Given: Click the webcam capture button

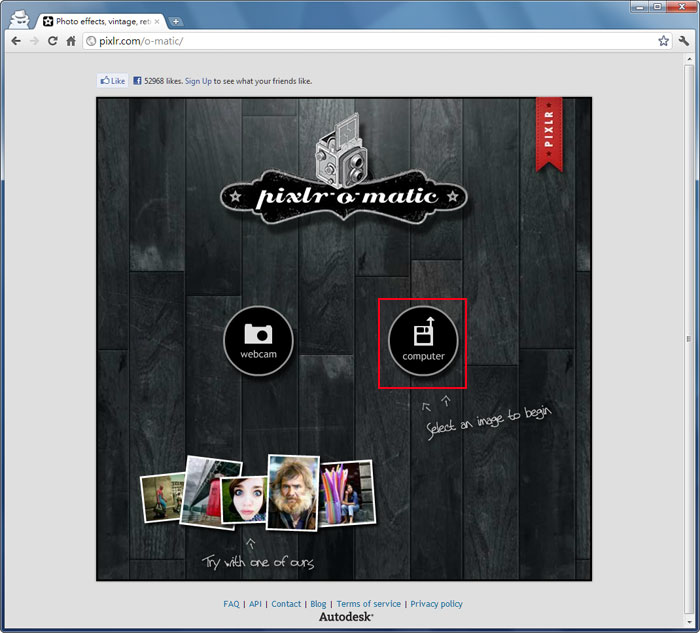Looking at the screenshot, I should pos(258,341).
